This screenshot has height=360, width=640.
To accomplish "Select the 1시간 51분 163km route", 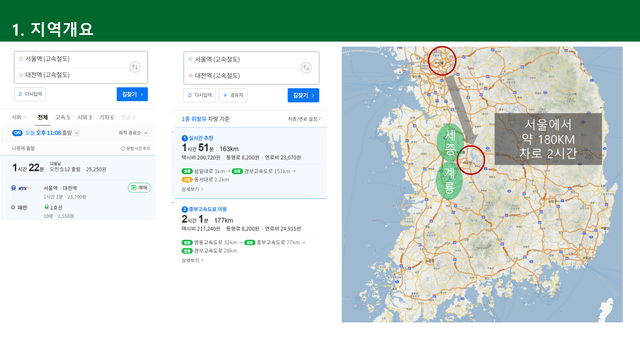I will tap(250, 163).
